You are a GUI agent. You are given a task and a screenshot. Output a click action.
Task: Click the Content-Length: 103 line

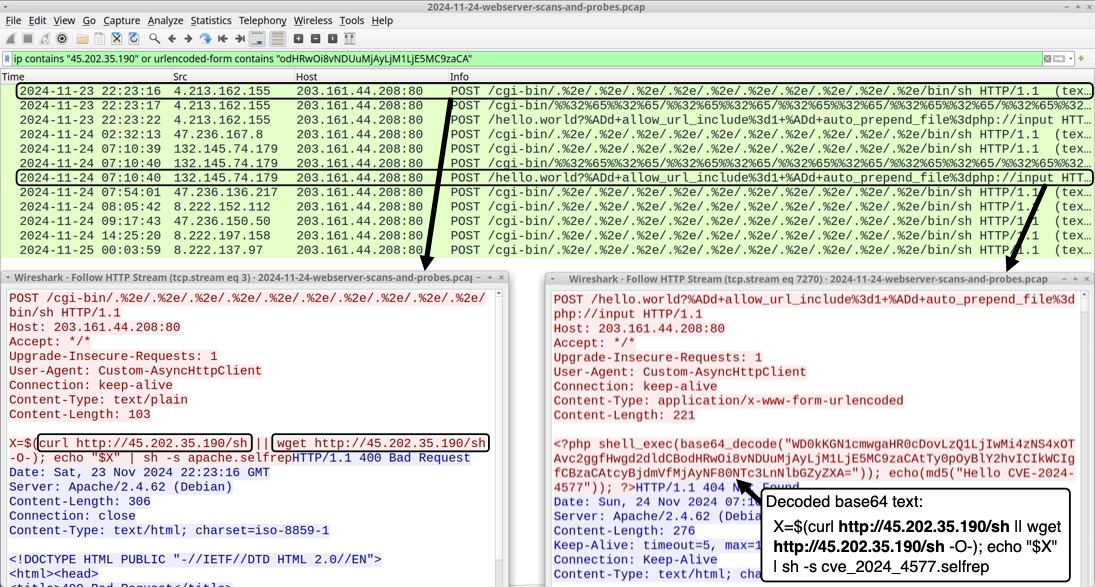tap(80, 414)
